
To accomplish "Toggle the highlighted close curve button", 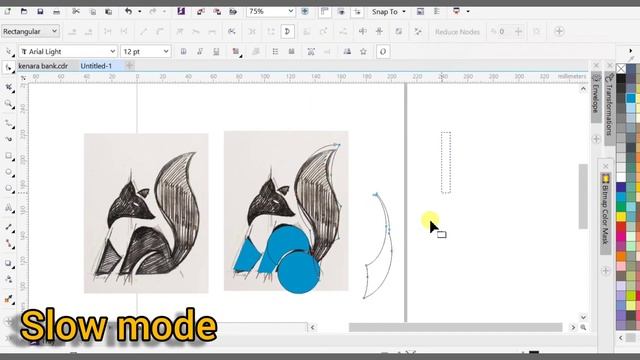I will 287,31.
